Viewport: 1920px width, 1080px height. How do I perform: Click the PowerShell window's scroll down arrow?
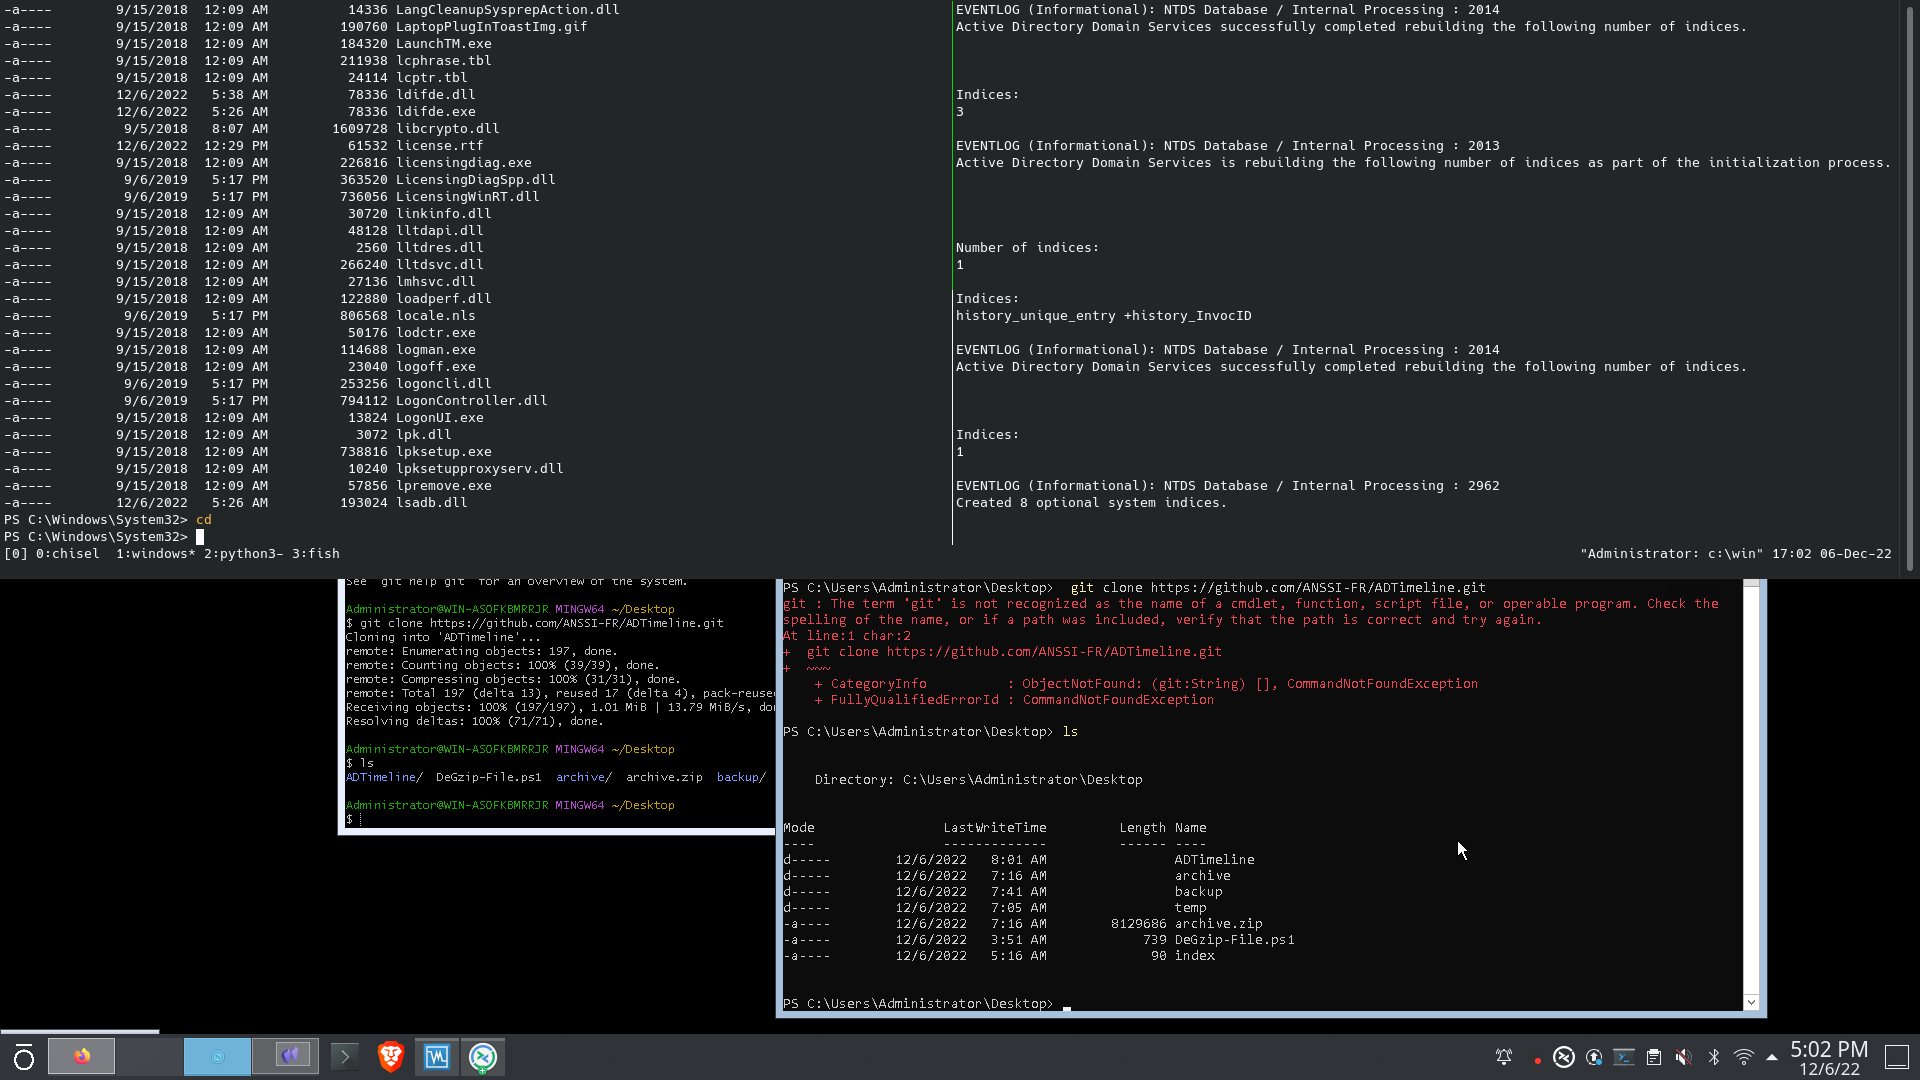pyautogui.click(x=1751, y=1002)
